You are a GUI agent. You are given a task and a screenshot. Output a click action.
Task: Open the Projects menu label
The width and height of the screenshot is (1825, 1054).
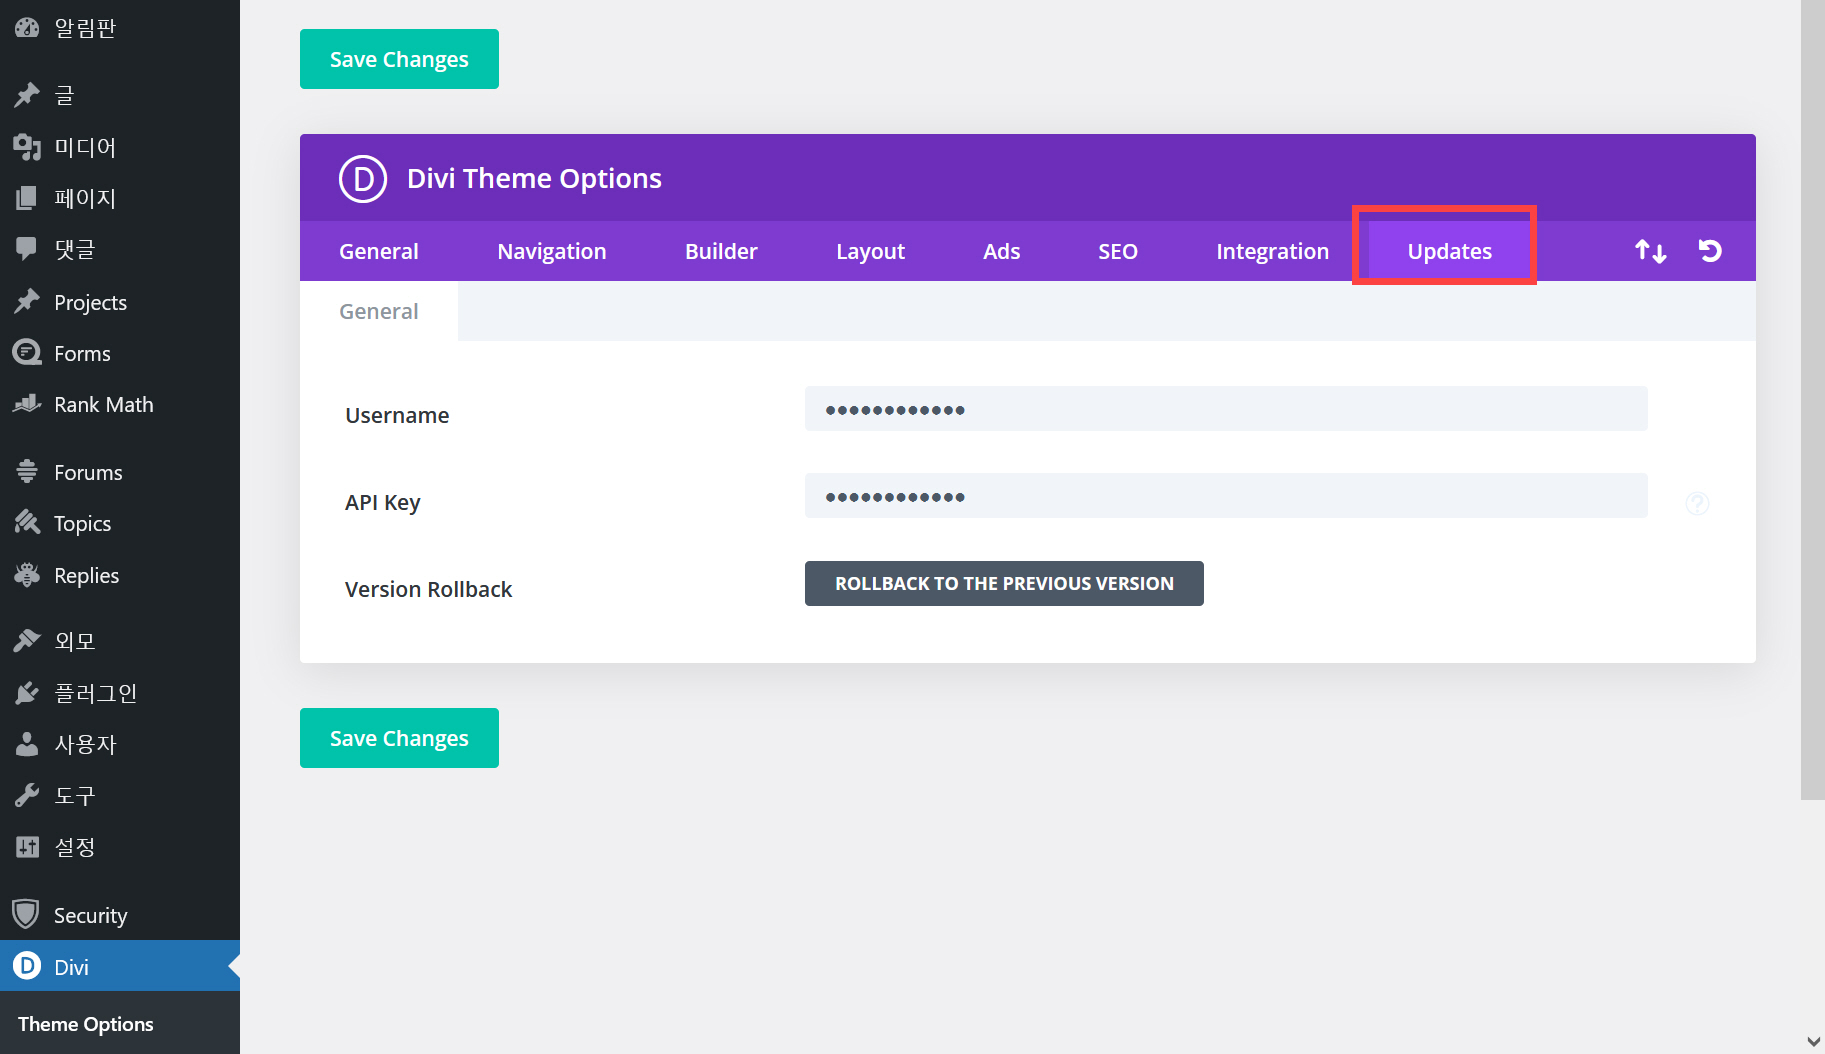click(x=90, y=302)
